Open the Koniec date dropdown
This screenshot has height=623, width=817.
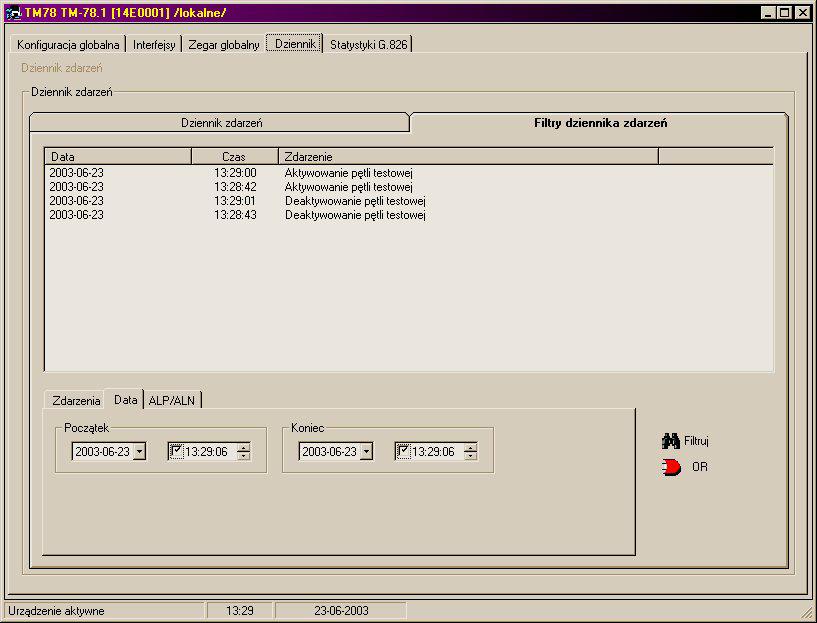click(366, 452)
